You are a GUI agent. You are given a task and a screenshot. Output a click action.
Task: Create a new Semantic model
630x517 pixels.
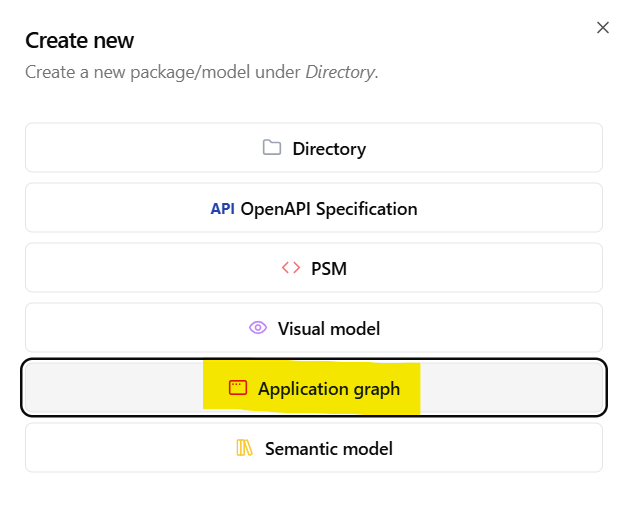pyautogui.click(x=314, y=448)
